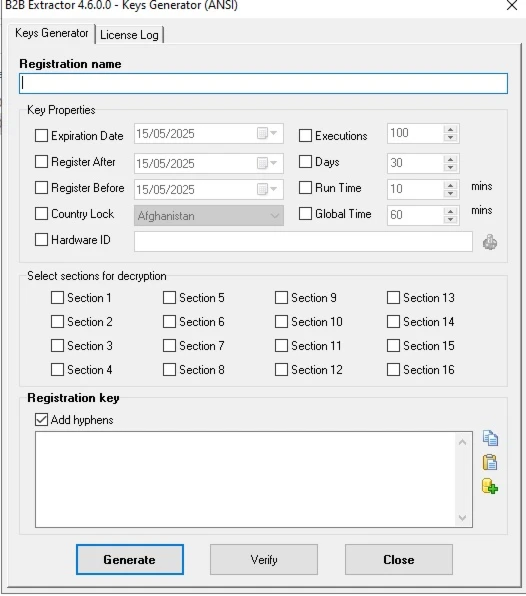This screenshot has width=526, height=596.
Task: Decrease the Run Time minutes spinner
Action: pyautogui.click(x=450, y=193)
